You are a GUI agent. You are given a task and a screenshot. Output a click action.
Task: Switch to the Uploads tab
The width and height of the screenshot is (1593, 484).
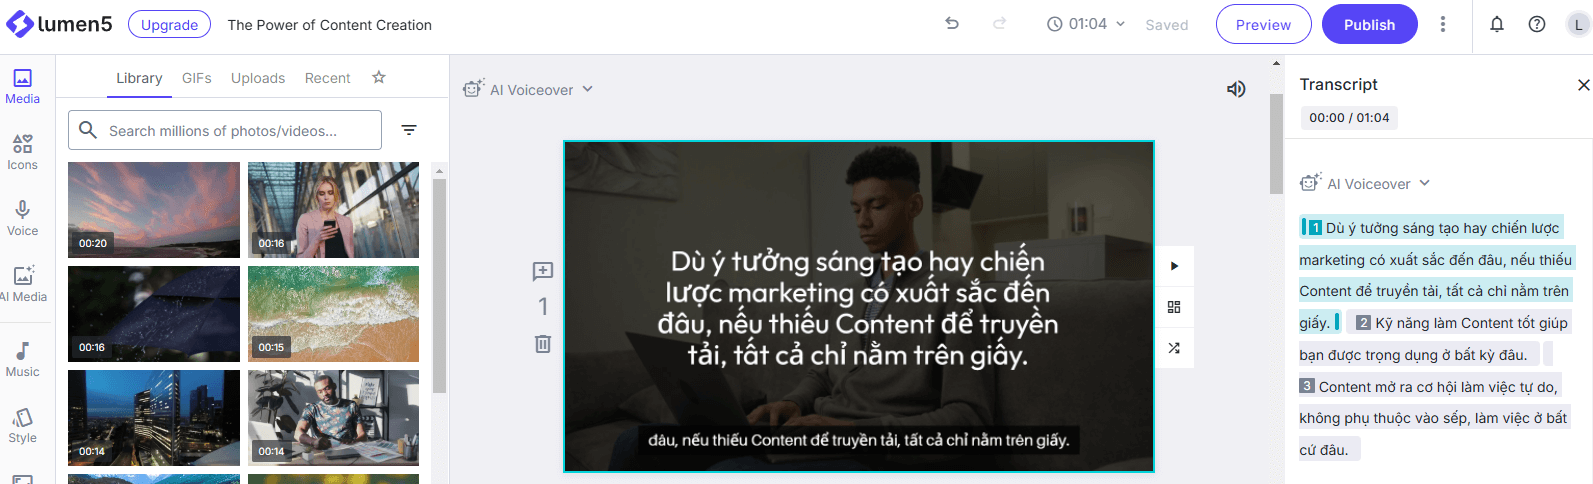click(258, 78)
